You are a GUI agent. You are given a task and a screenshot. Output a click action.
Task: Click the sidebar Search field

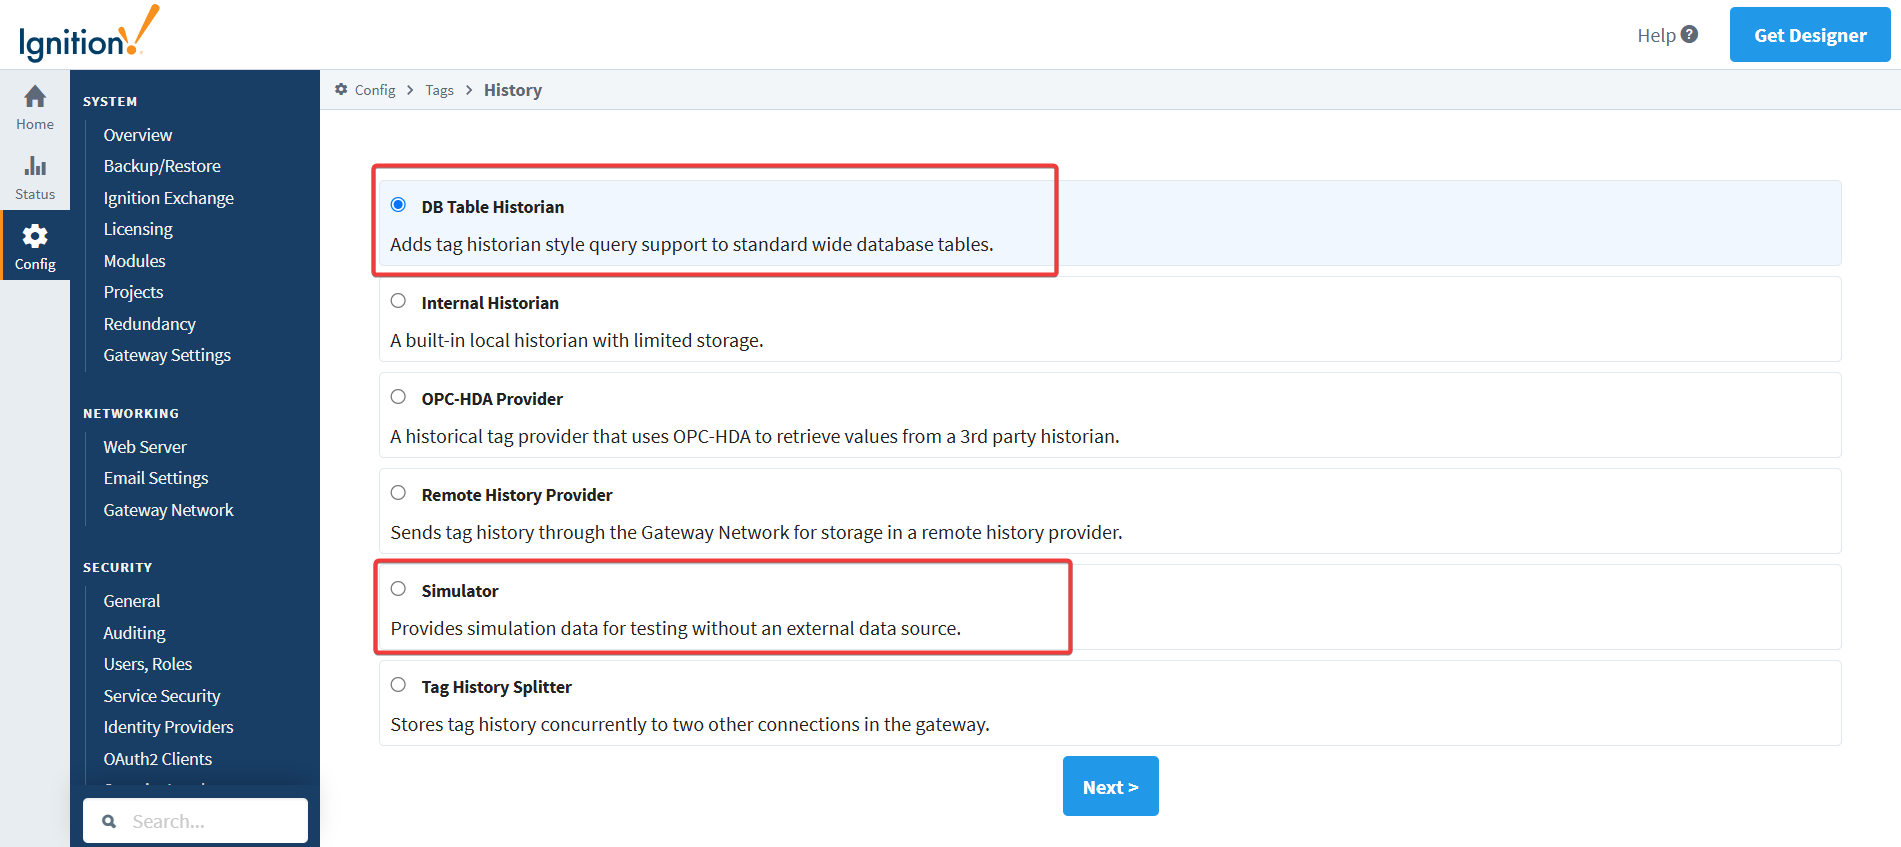click(195, 821)
